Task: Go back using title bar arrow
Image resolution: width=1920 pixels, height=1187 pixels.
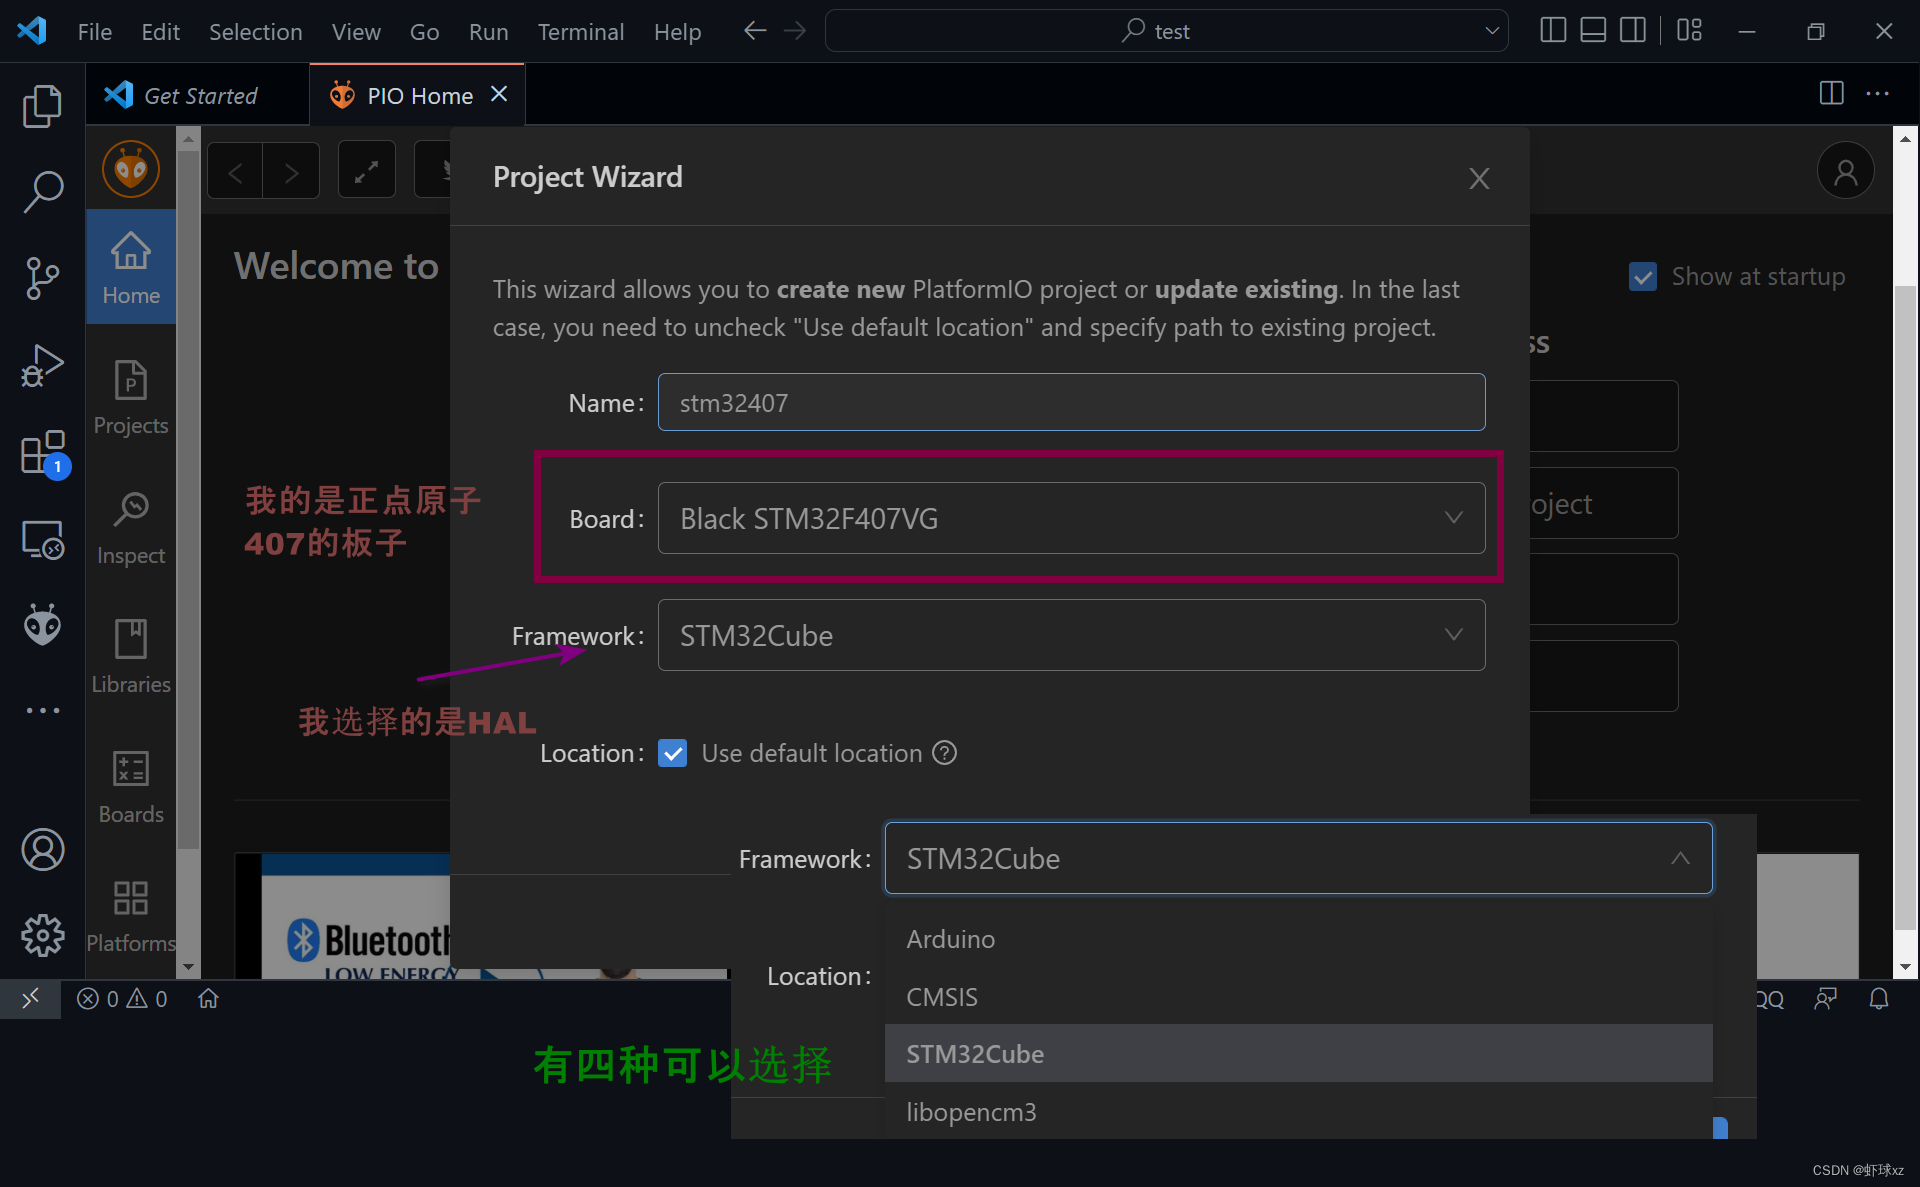Action: (755, 31)
